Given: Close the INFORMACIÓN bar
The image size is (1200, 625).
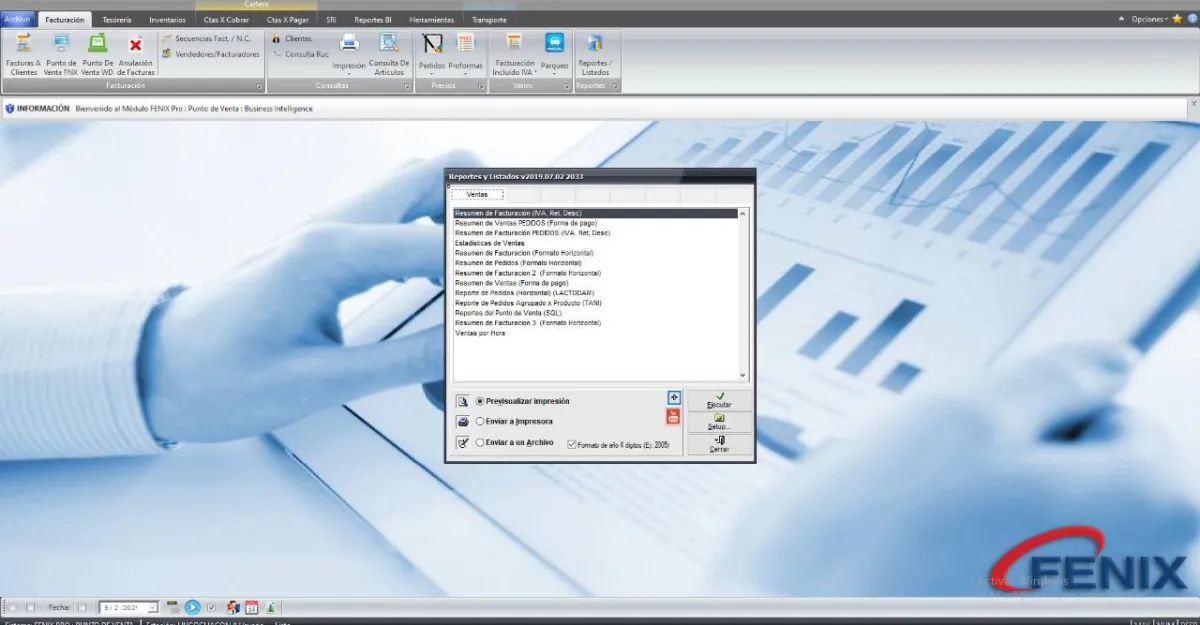Looking at the screenshot, I should pos(1193,104).
